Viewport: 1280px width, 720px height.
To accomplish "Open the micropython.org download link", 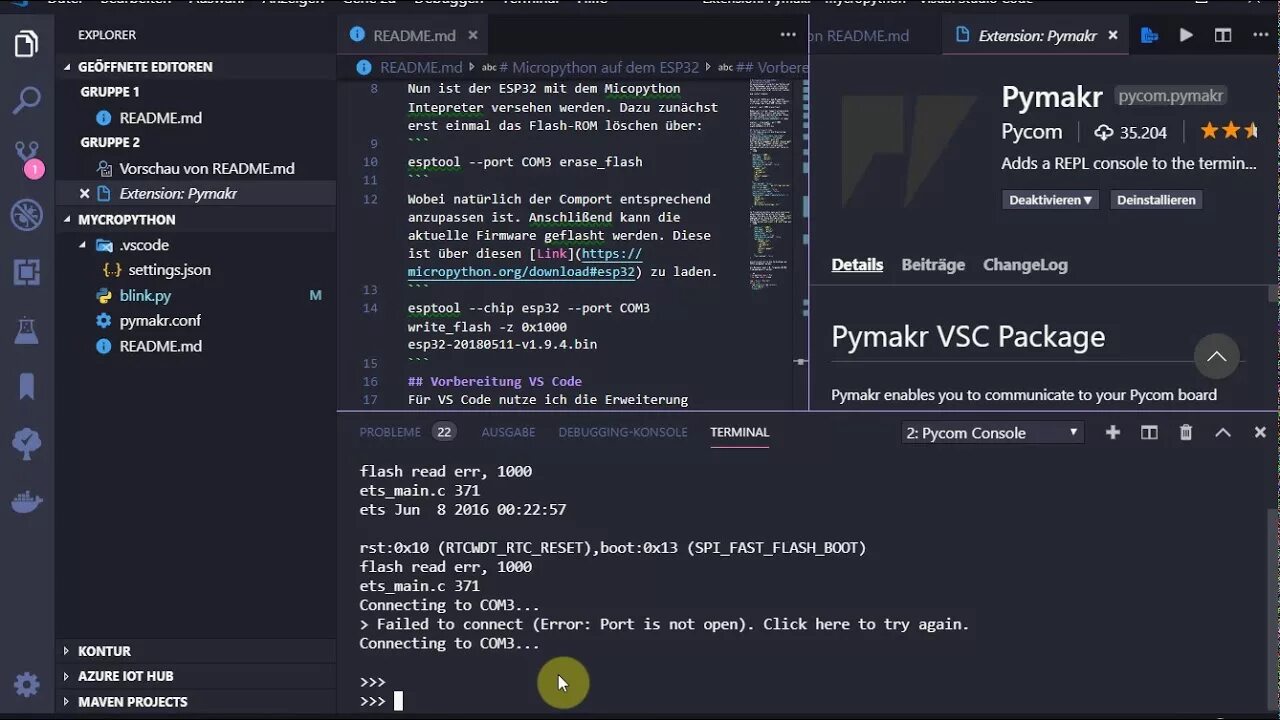I will pos(523,263).
